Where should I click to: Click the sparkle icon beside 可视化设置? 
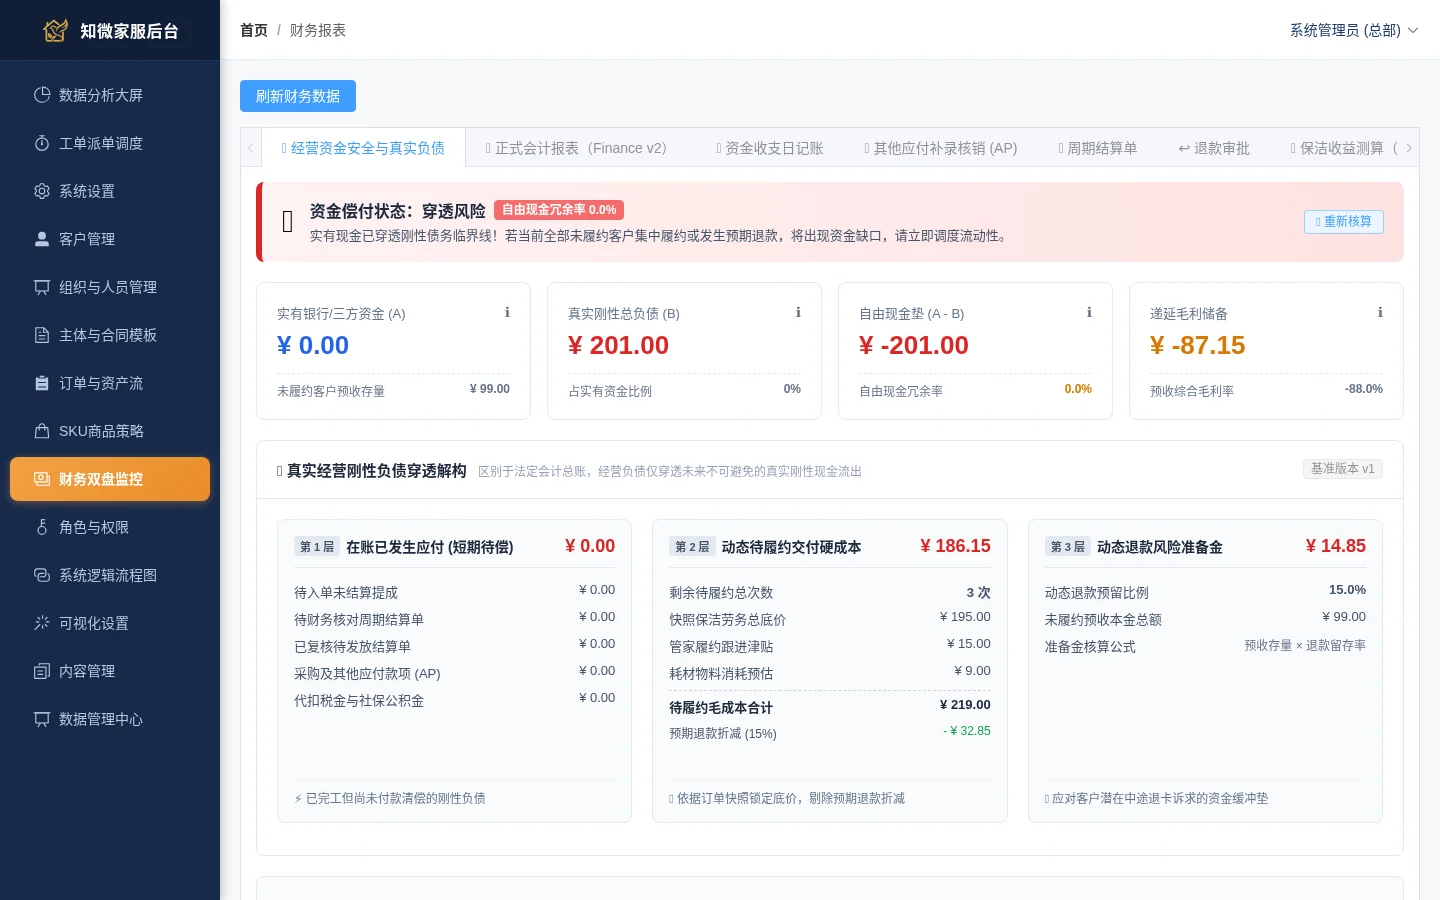tap(42, 623)
